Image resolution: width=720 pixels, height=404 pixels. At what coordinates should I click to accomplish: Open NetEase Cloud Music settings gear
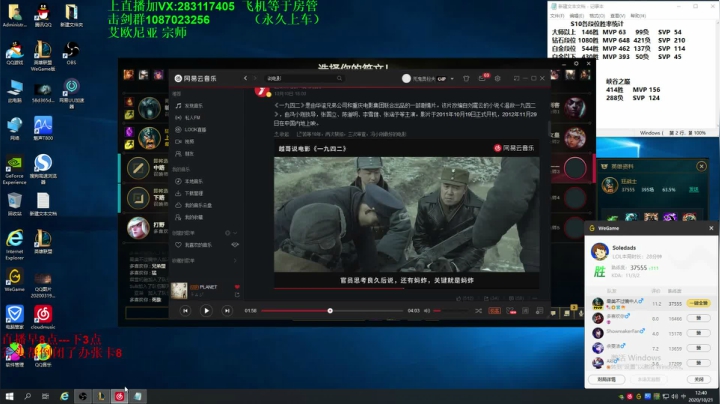[497, 79]
